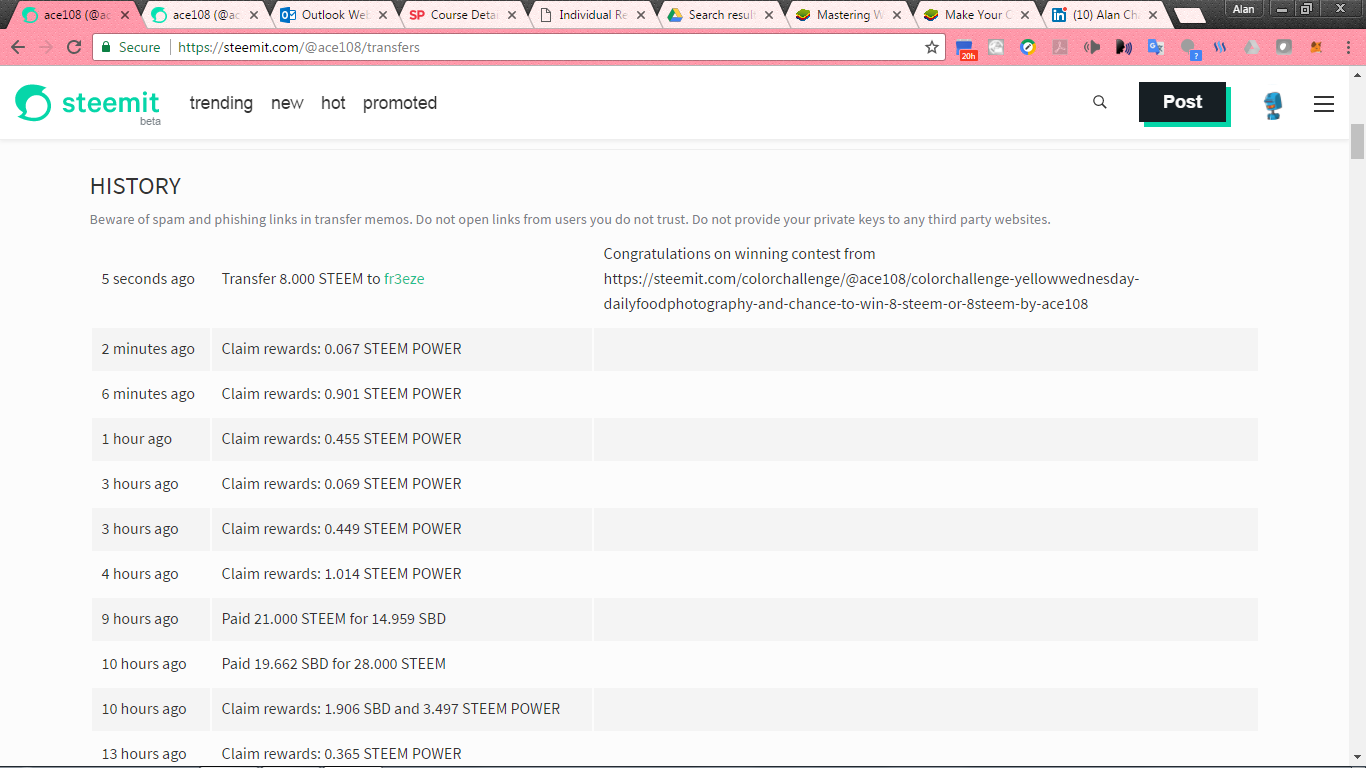Image resolution: width=1366 pixels, height=768 pixels.
Task: Open a new browser tab
Action: point(1189,15)
